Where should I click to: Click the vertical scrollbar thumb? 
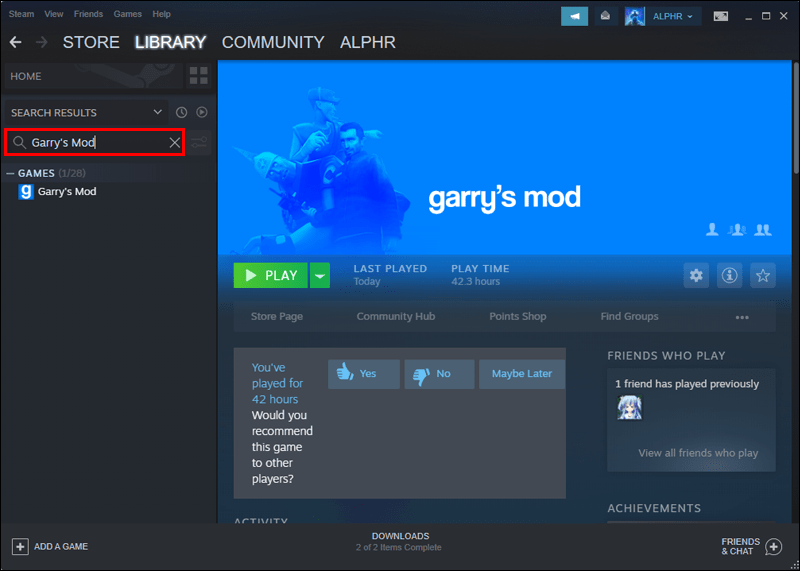pos(796,118)
